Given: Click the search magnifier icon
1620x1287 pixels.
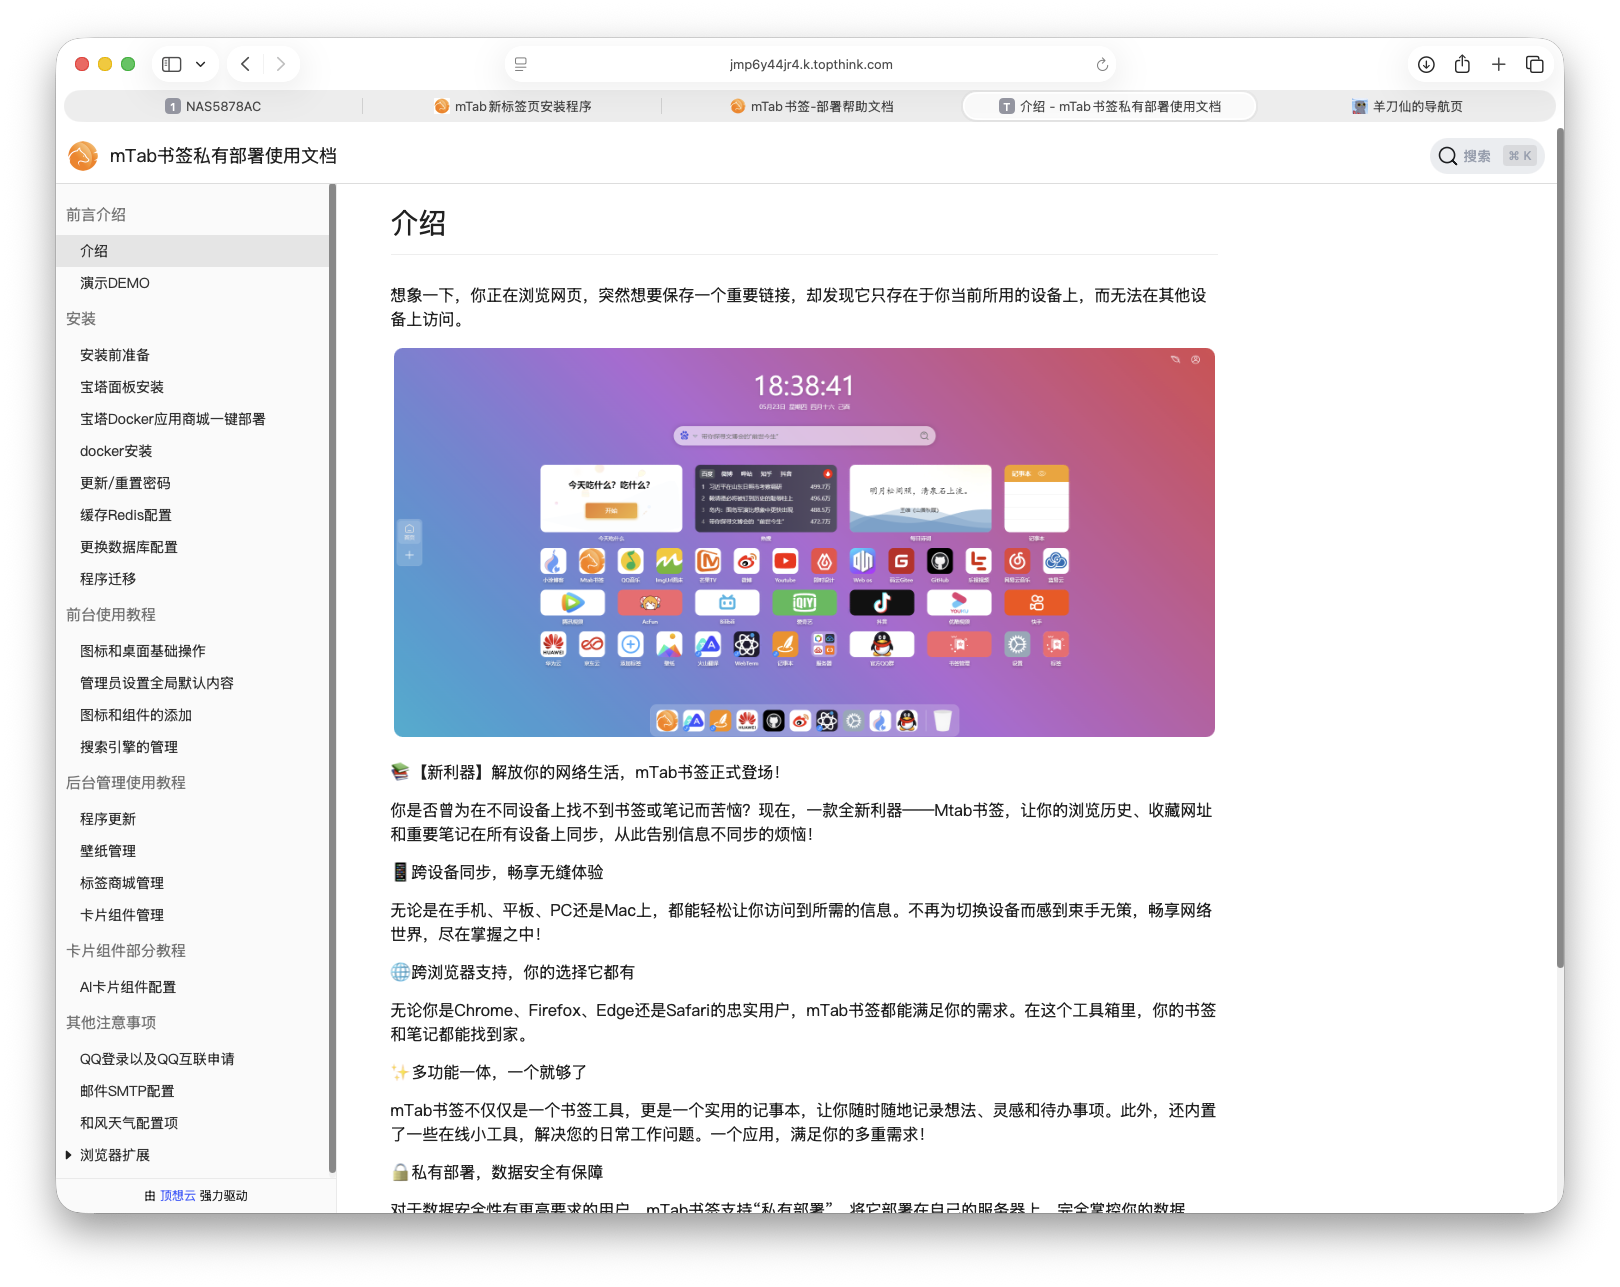Looking at the screenshot, I should pos(1446,156).
